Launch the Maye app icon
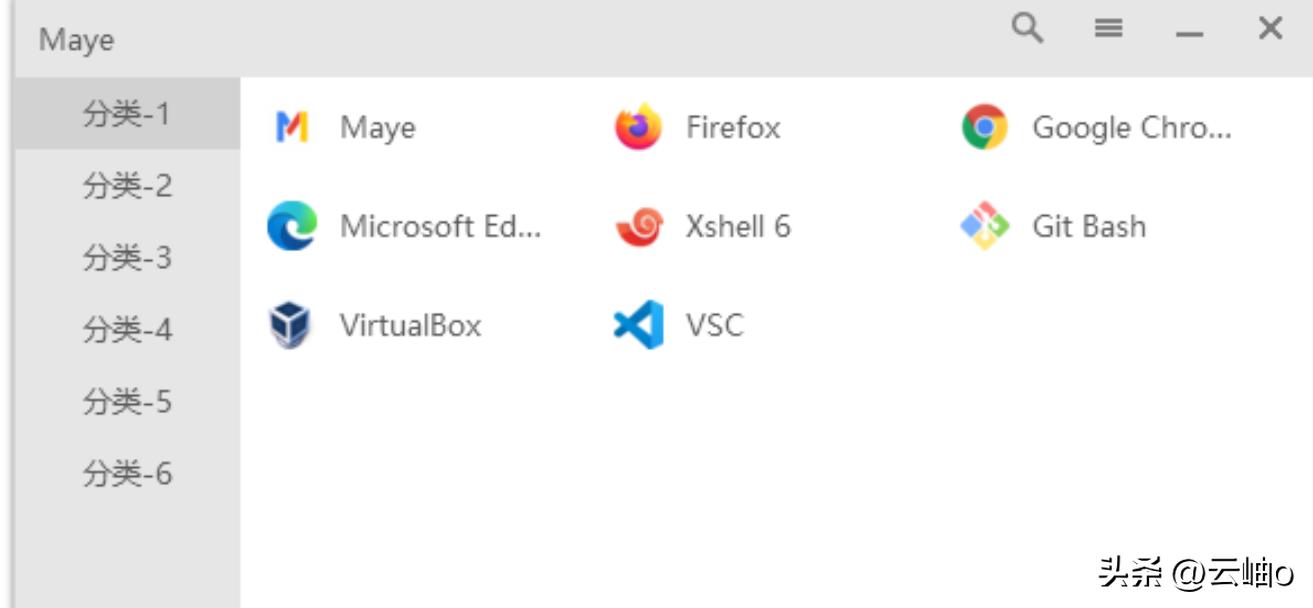 [291, 127]
